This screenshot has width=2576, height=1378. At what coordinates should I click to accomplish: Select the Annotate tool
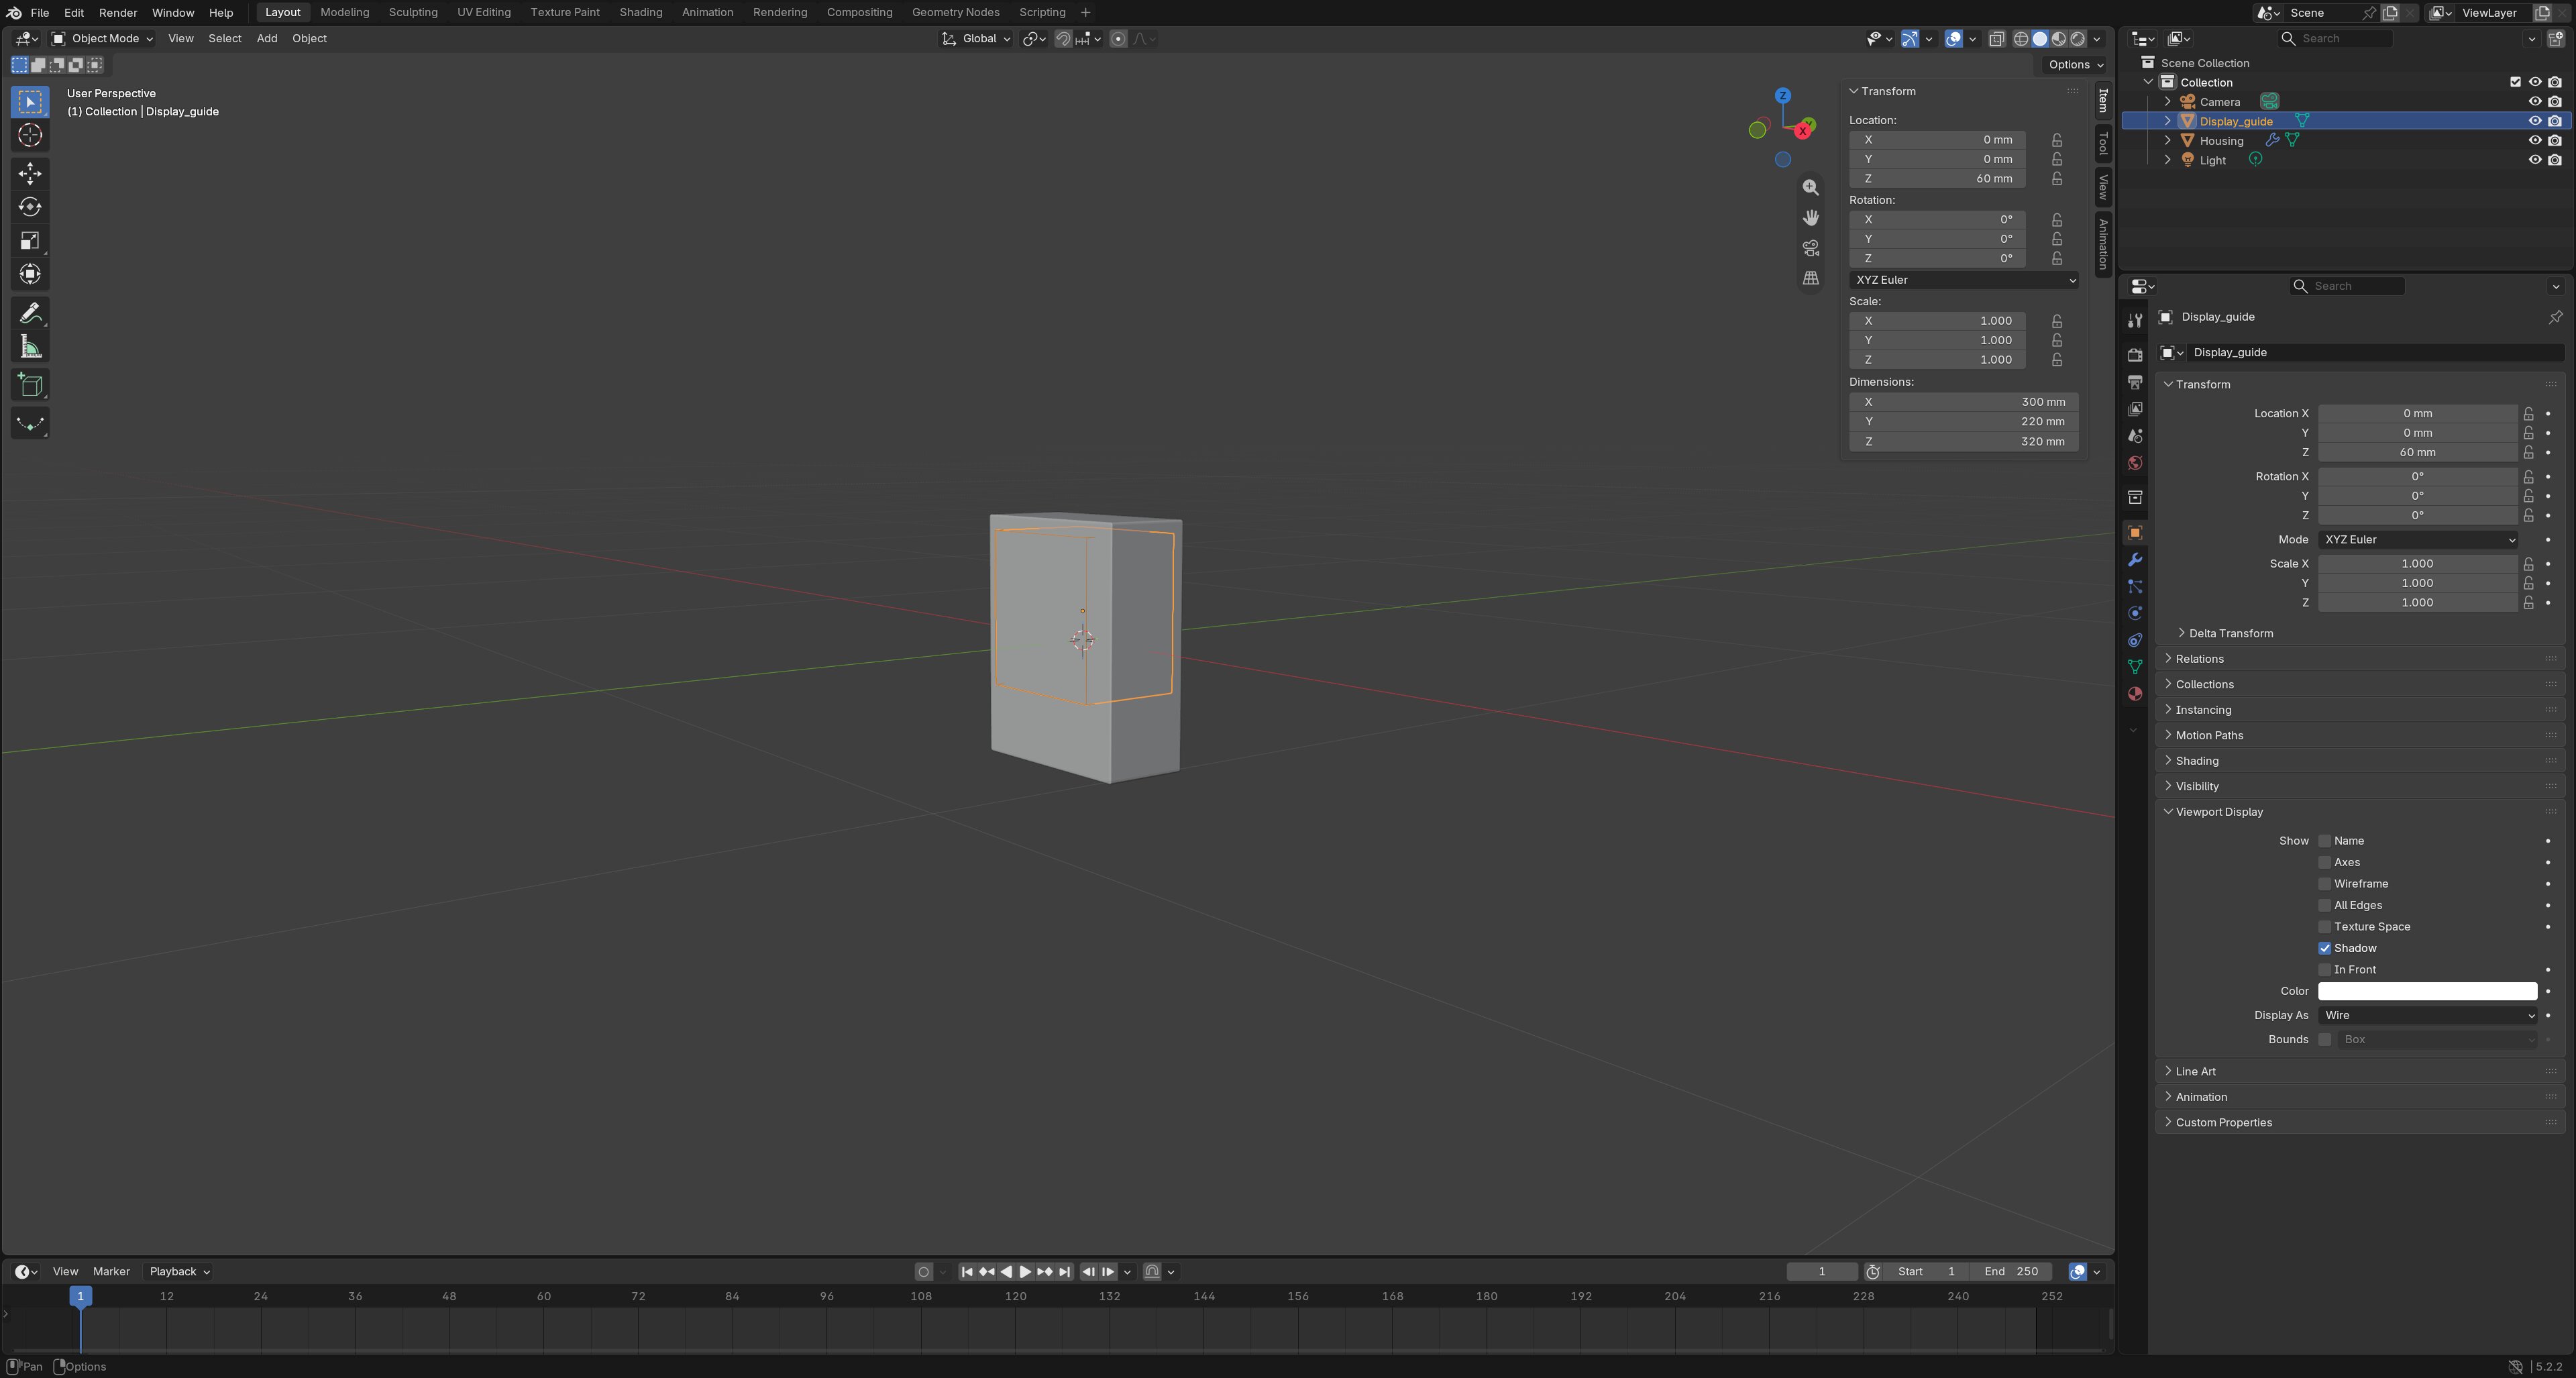[x=30, y=313]
